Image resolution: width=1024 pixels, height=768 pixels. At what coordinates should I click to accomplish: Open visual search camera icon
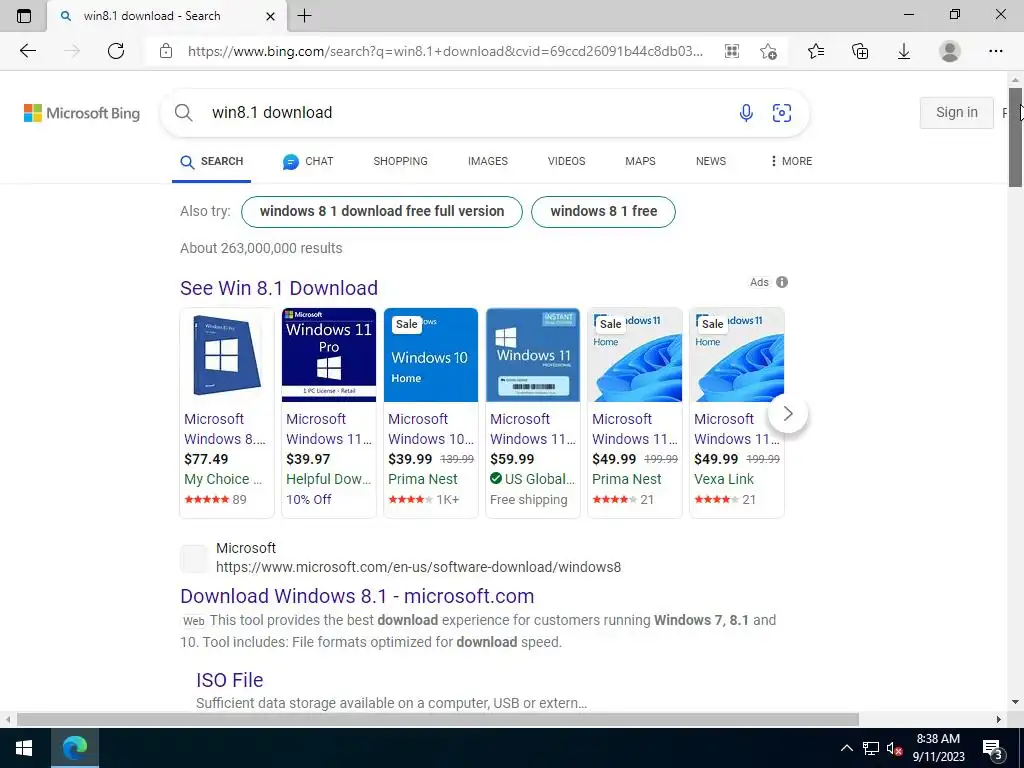click(x=782, y=112)
